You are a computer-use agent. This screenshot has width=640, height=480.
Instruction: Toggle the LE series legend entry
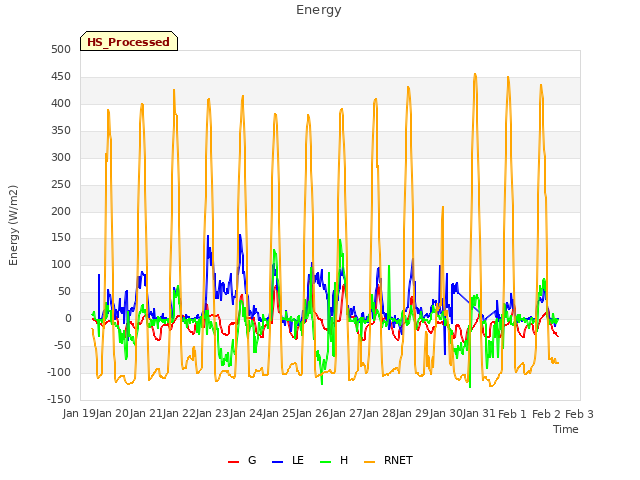coord(288,460)
